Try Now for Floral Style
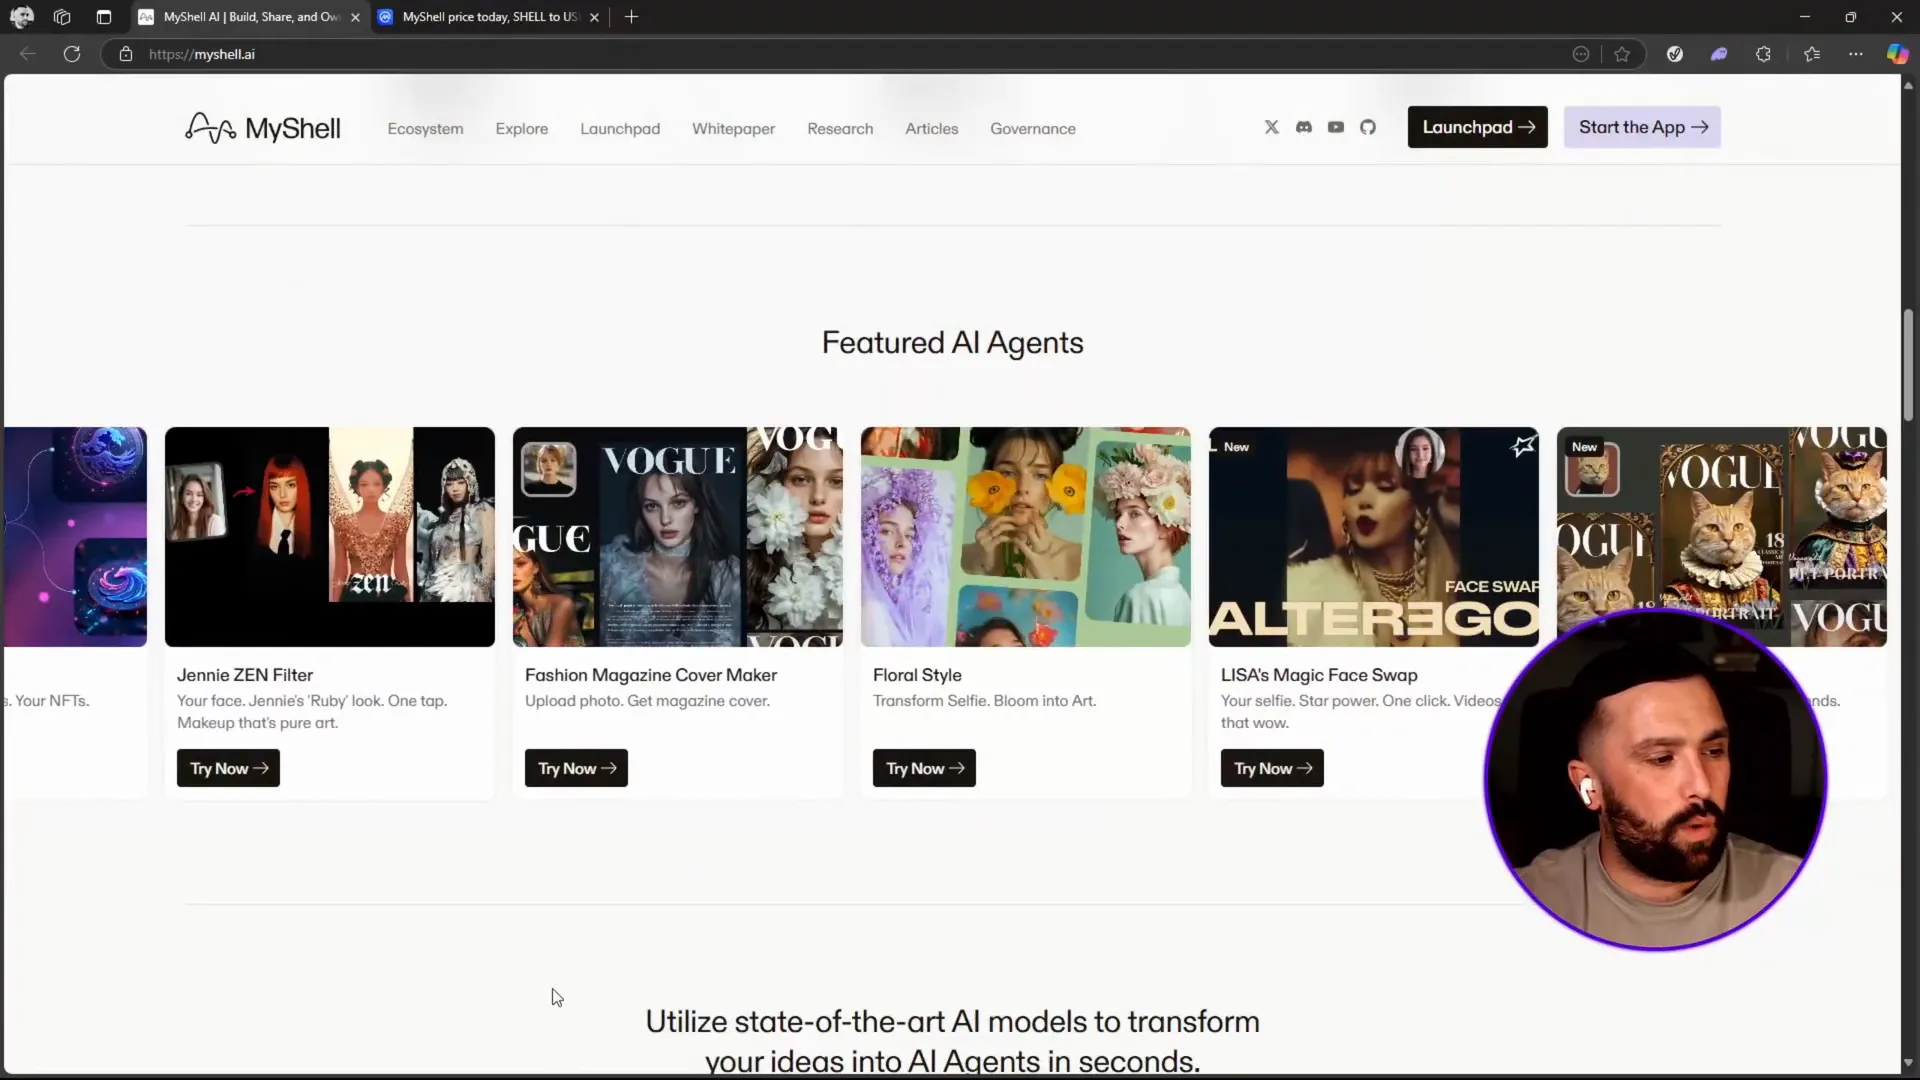The height and width of the screenshot is (1080, 1920). tap(924, 768)
